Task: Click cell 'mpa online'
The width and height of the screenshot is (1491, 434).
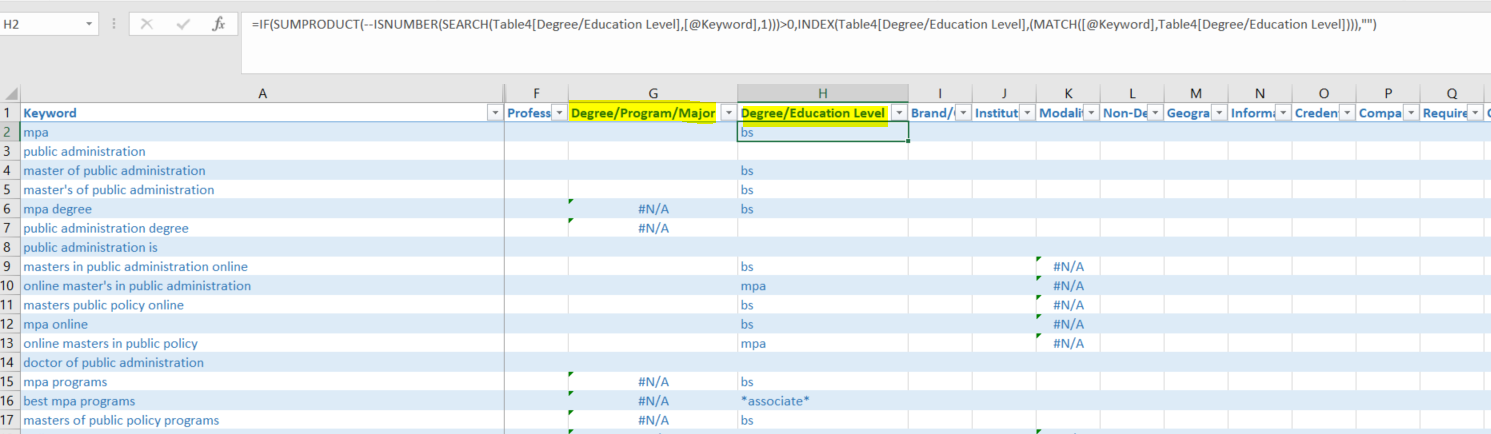Action: pos(262,324)
